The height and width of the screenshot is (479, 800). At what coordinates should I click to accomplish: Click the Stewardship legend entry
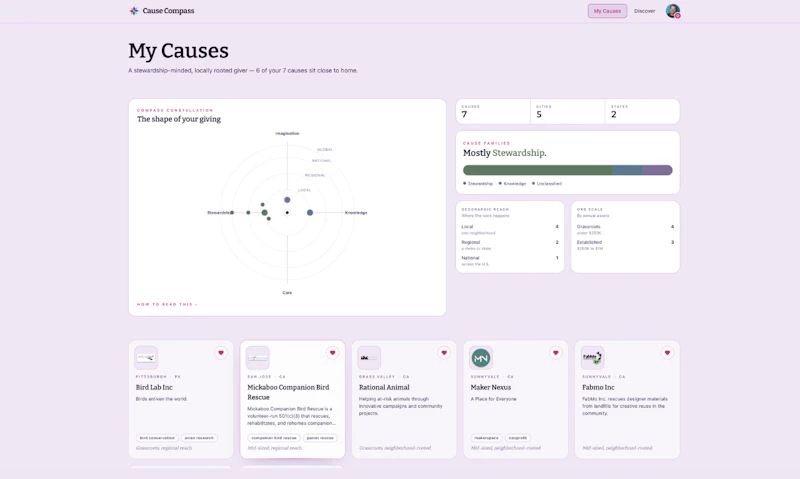pyautogui.click(x=478, y=184)
